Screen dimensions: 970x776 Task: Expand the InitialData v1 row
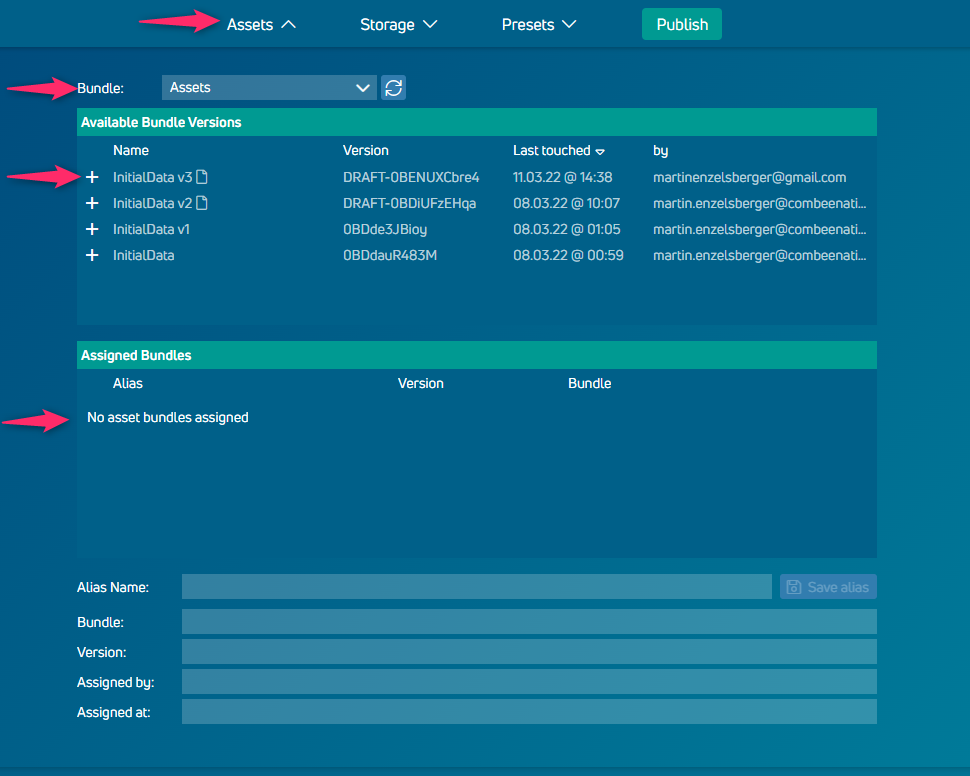pyautogui.click(x=92, y=229)
